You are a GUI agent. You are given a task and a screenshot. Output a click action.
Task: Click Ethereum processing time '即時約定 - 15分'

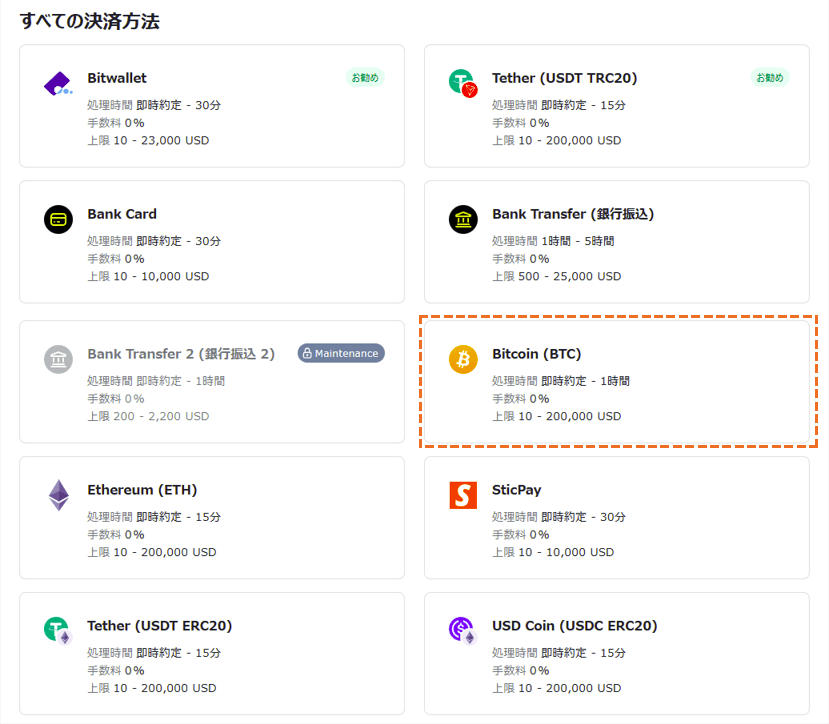(179, 516)
